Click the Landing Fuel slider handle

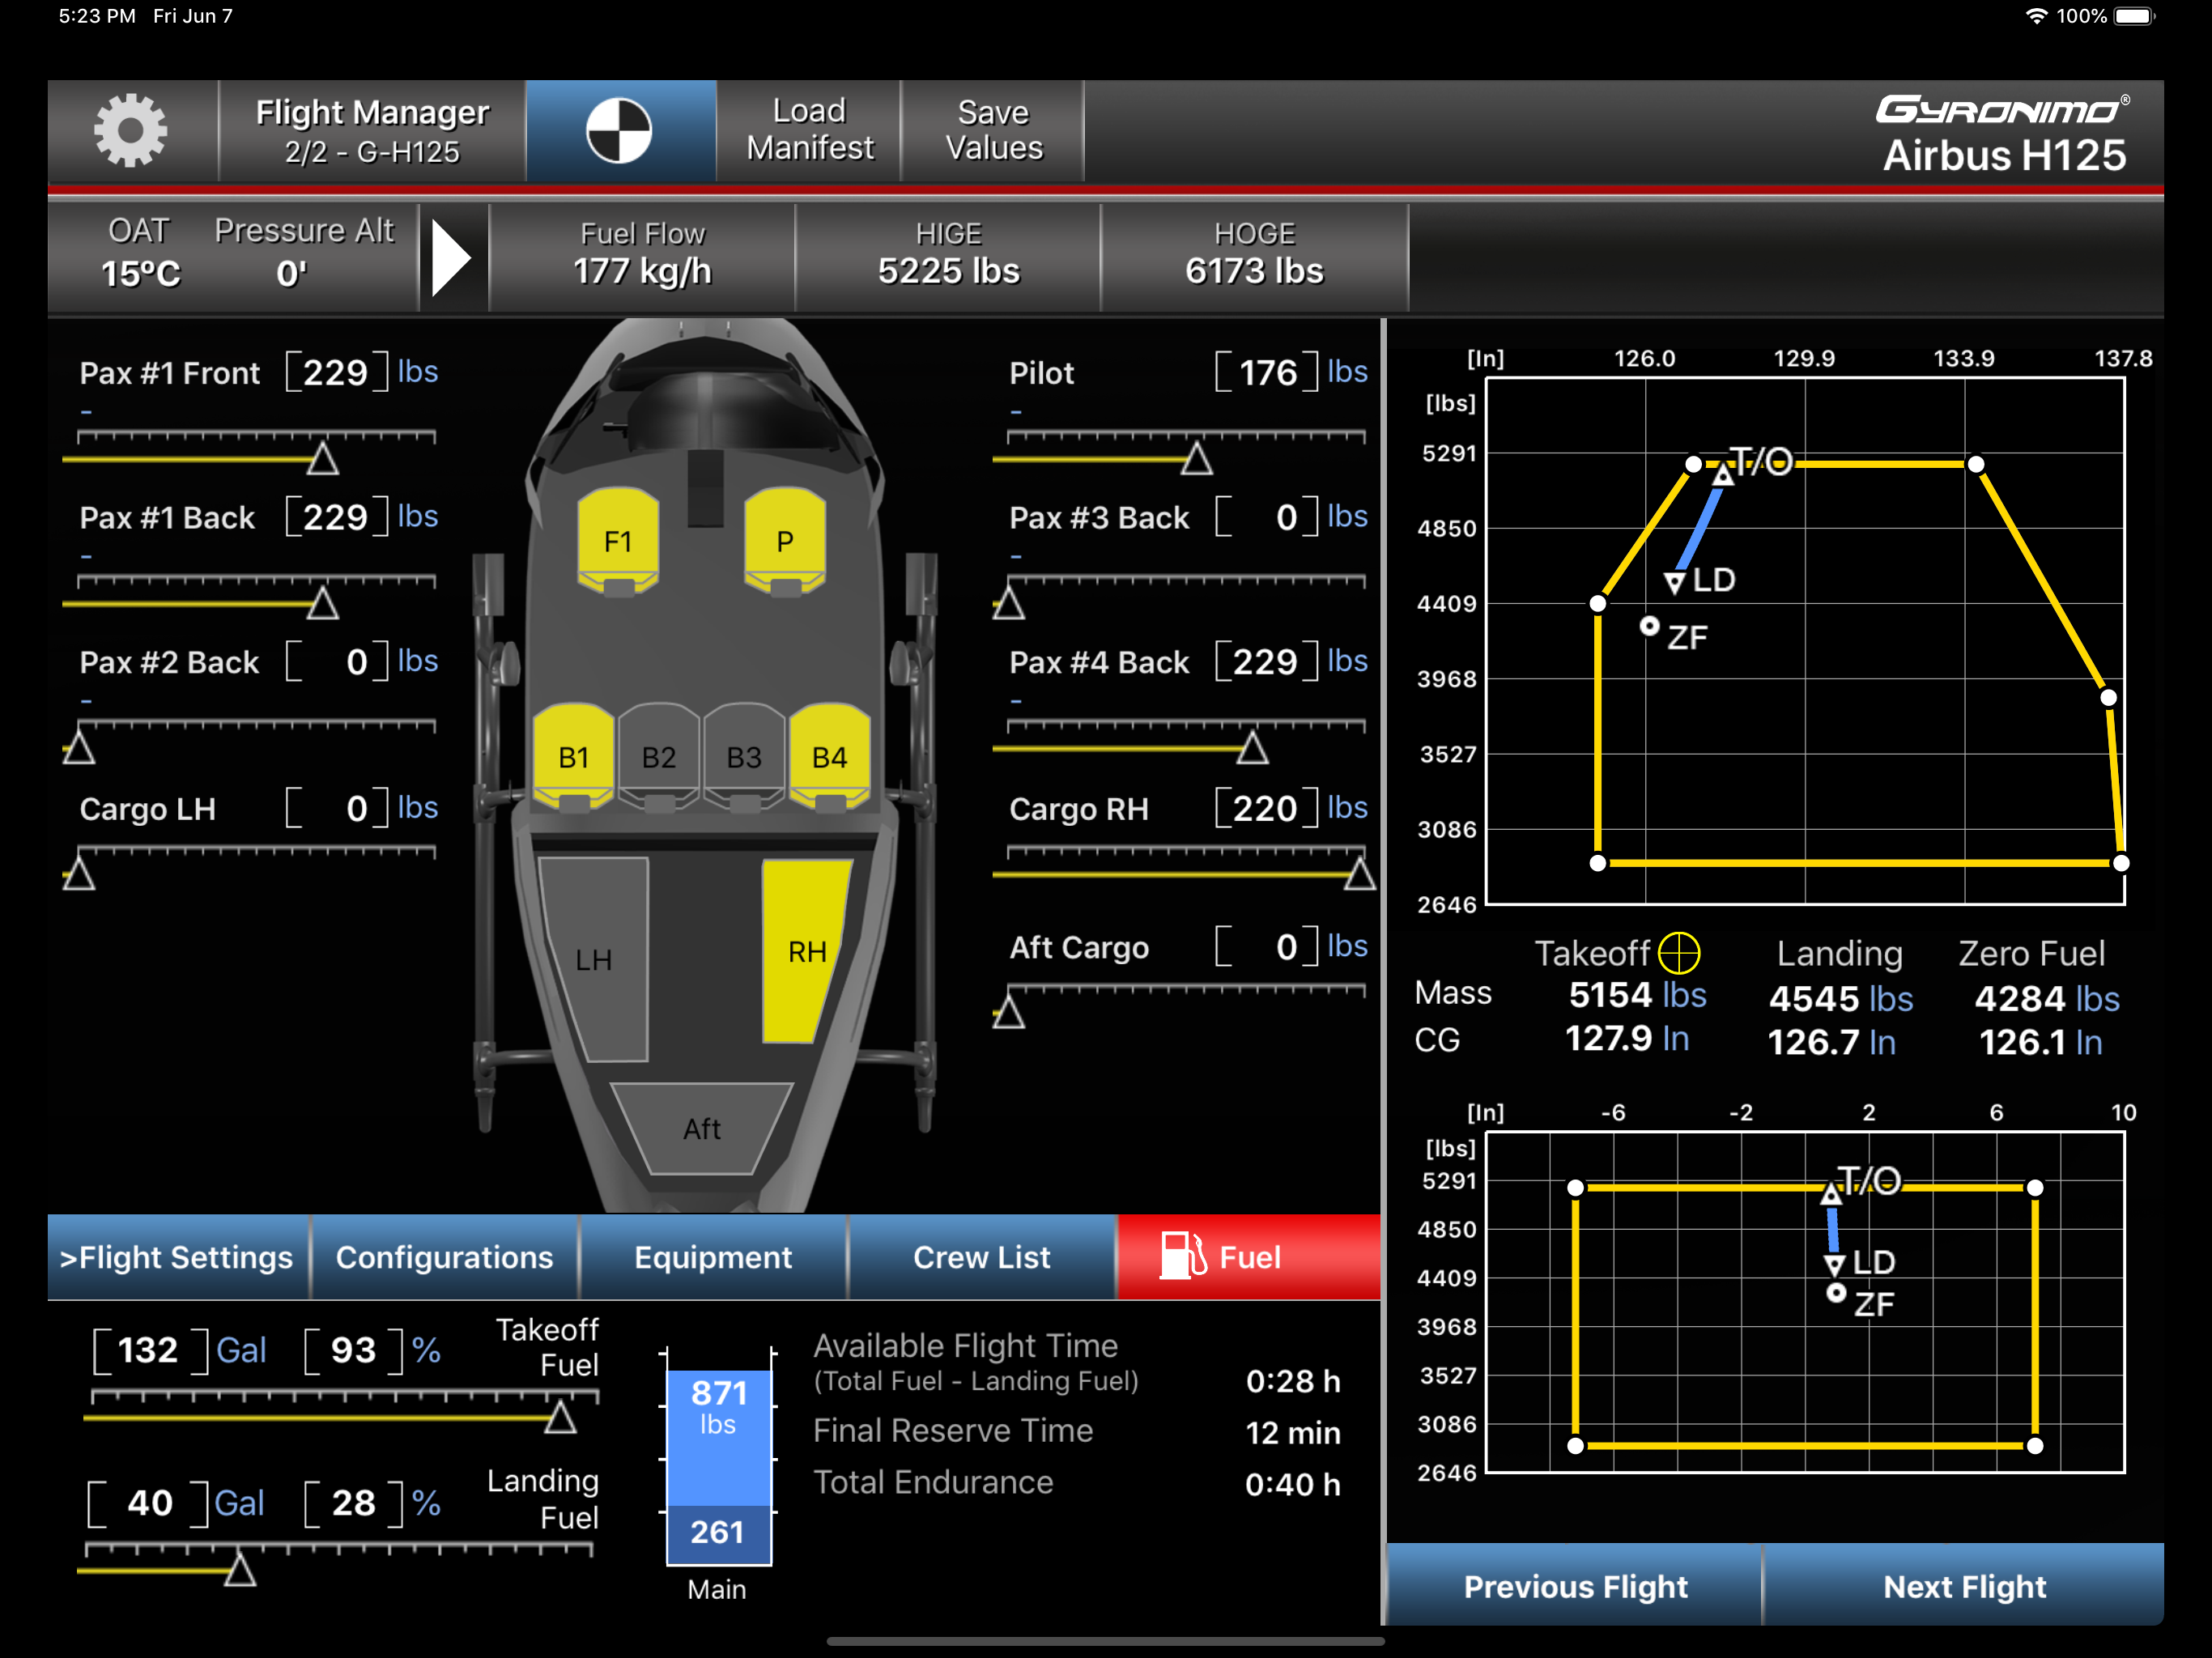(x=240, y=1570)
